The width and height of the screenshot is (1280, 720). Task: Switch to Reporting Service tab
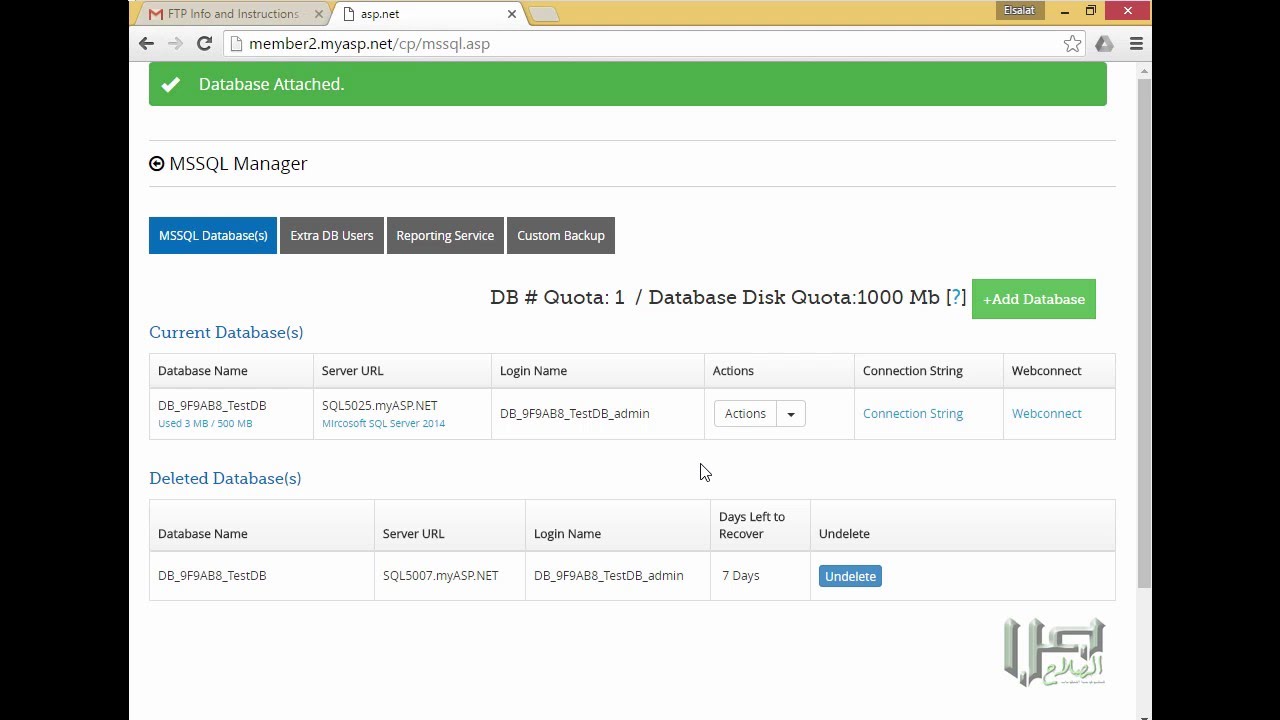coord(445,236)
